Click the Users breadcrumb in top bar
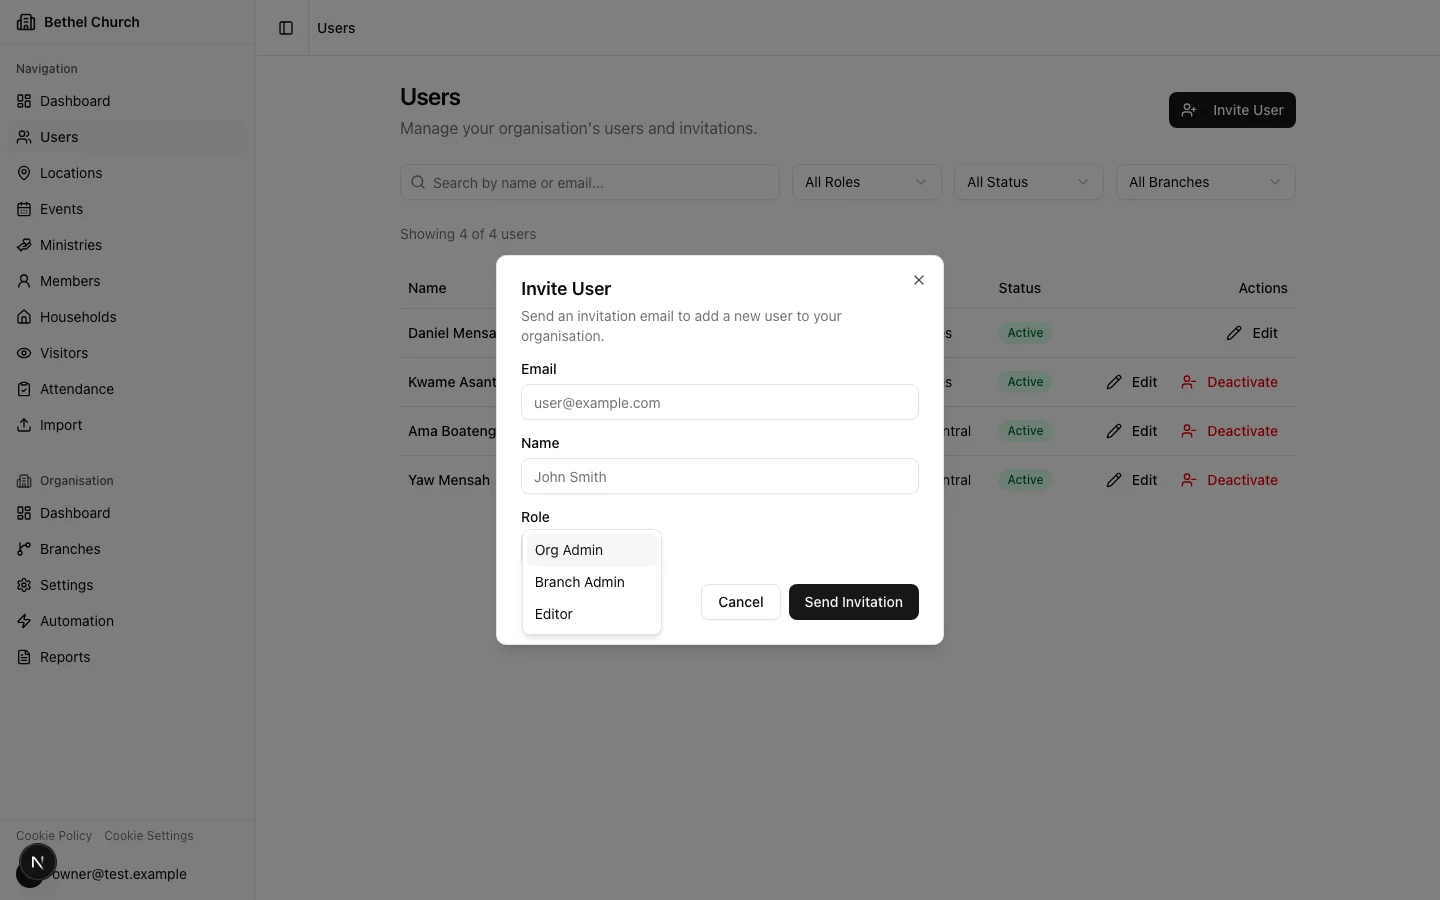This screenshot has height=900, width=1440. click(336, 28)
